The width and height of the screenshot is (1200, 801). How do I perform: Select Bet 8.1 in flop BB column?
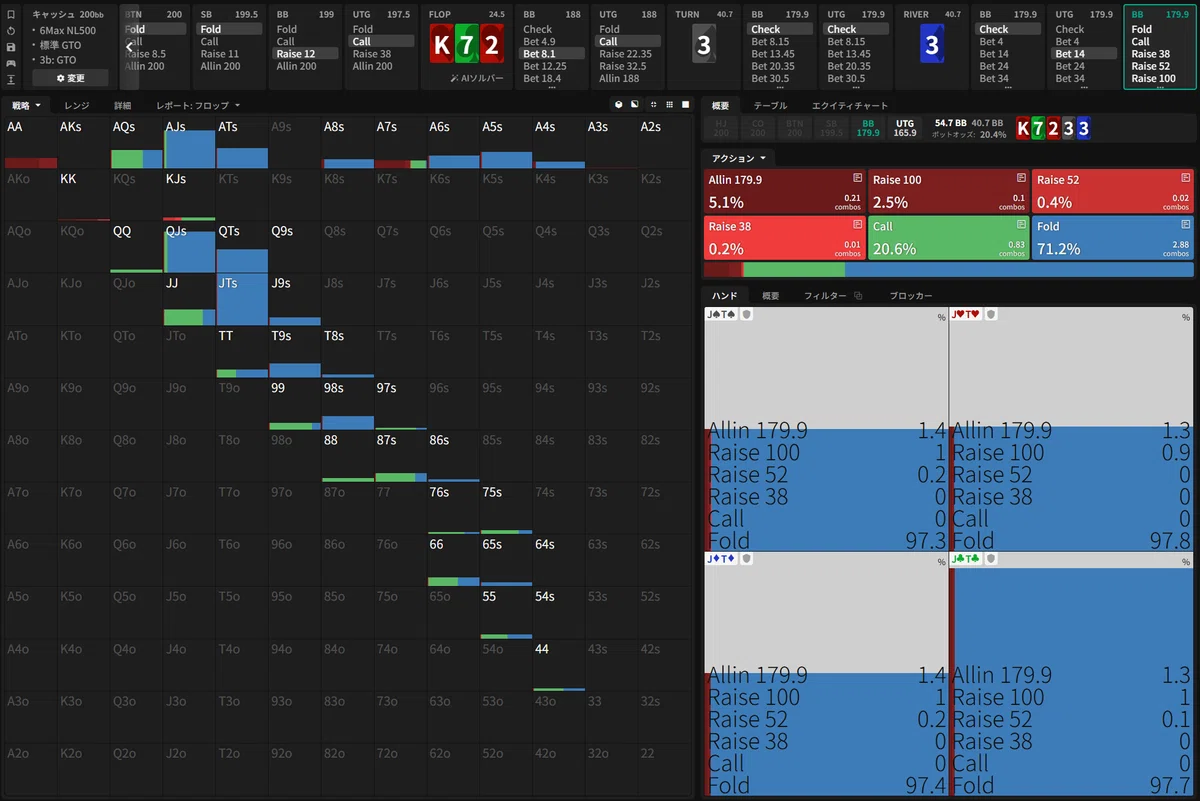pos(553,54)
